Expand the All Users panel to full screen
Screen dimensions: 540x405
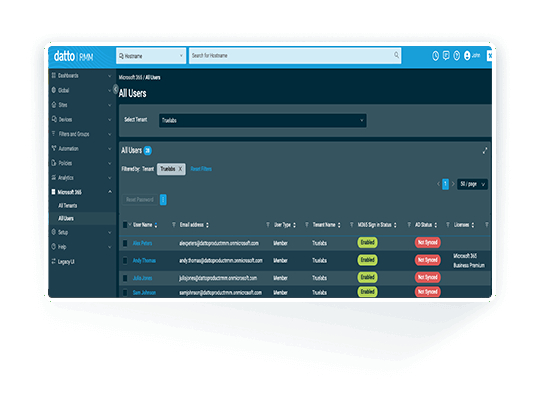coord(485,151)
